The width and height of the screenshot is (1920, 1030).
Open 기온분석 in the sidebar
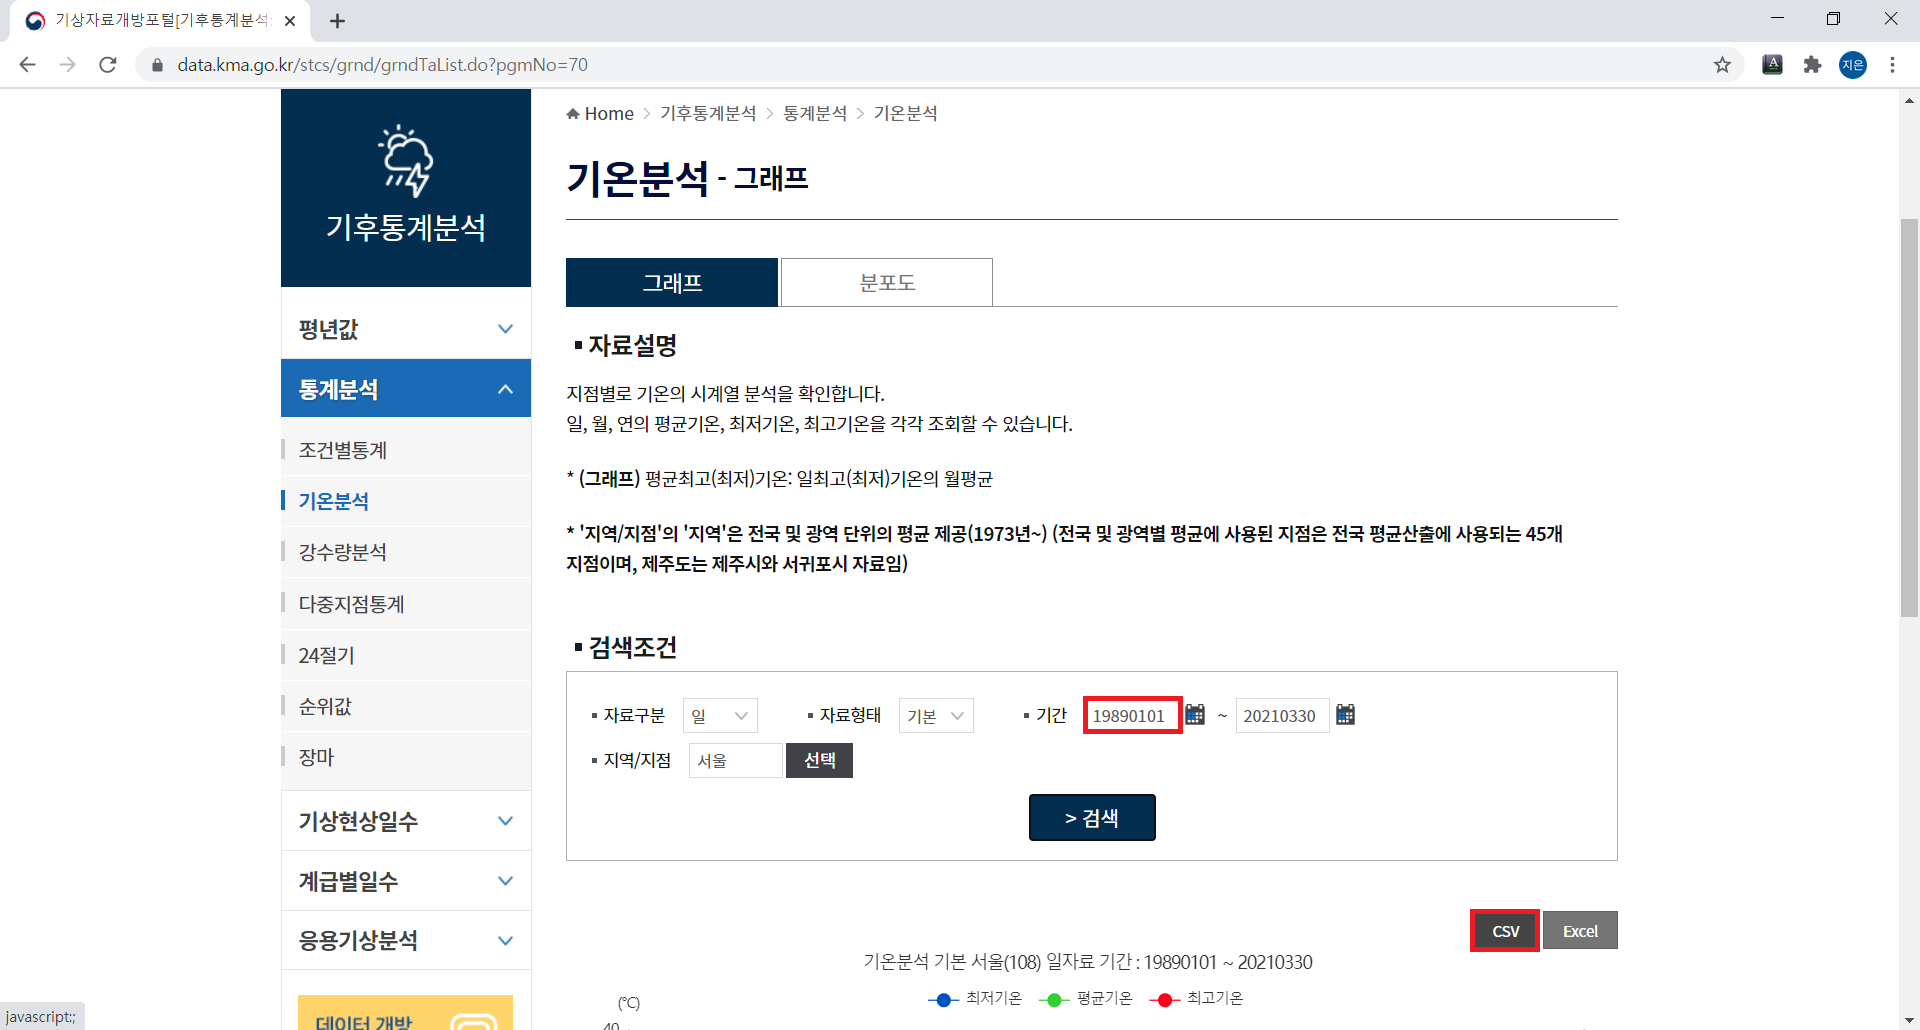[x=334, y=501]
